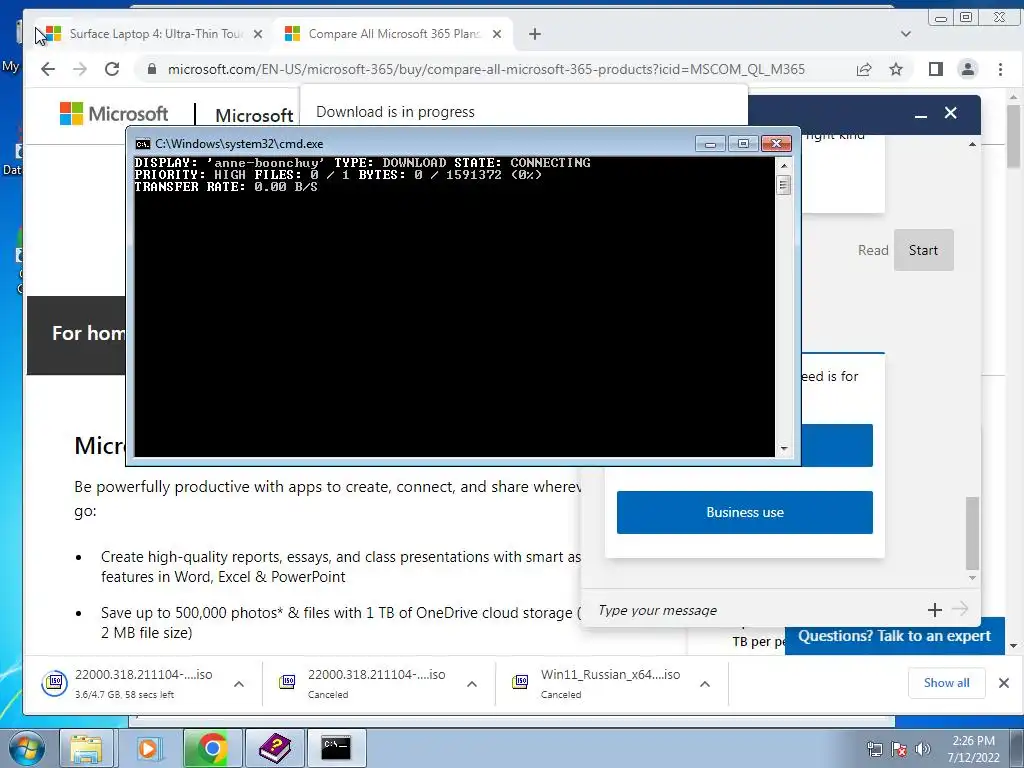
Task: Expand options for downloading iso file
Action: pyautogui.click(x=239, y=684)
